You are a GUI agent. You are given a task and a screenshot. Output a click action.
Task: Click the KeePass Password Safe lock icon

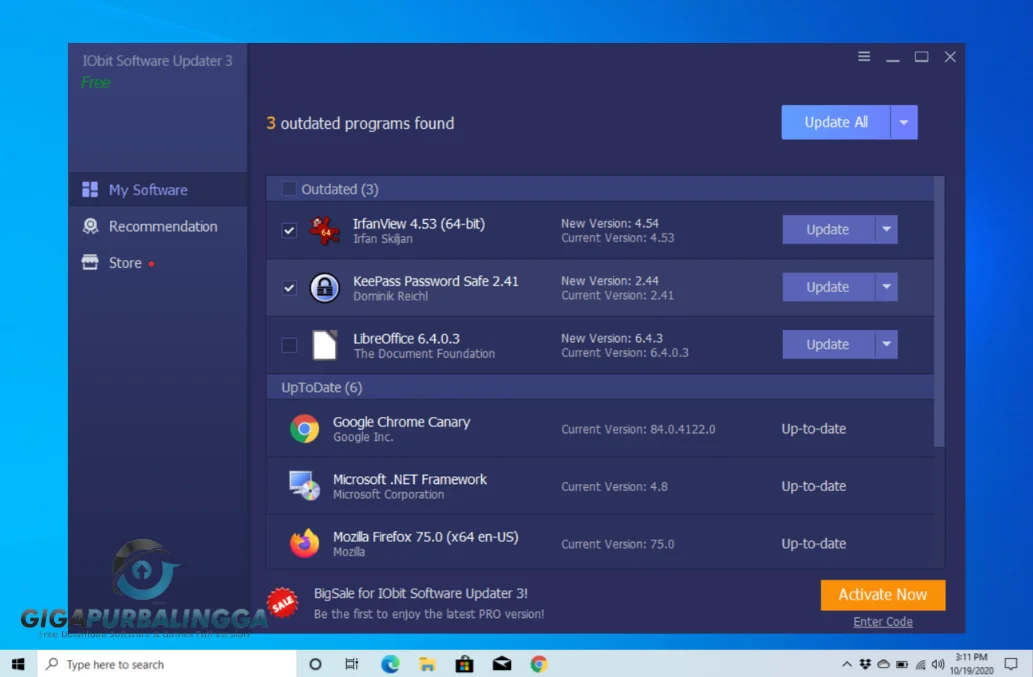pos(323,287)
